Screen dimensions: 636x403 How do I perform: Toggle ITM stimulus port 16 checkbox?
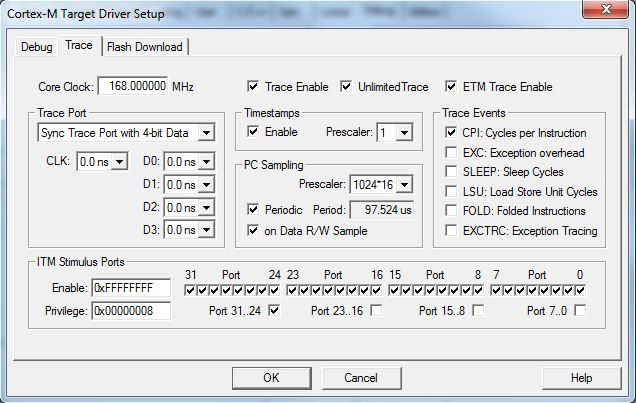point(376,290)
